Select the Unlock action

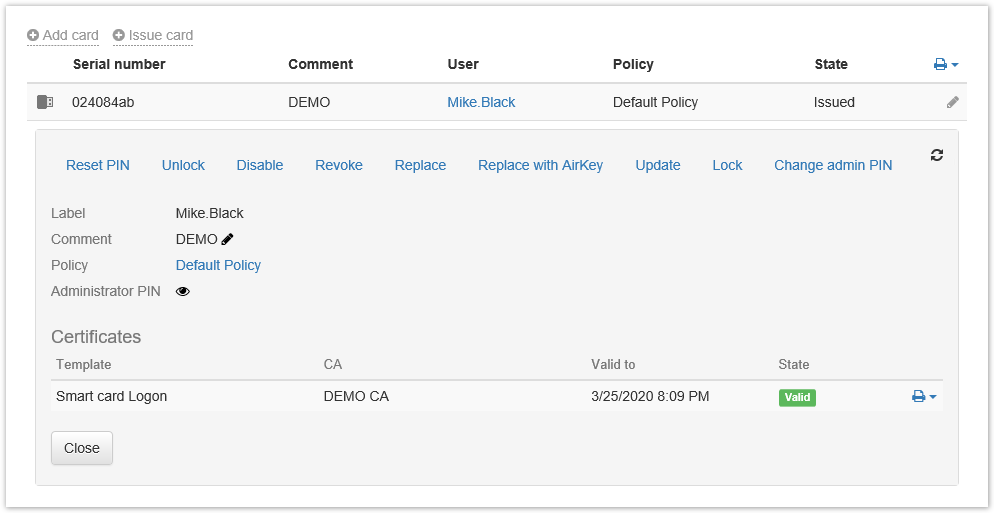point(183,165)
